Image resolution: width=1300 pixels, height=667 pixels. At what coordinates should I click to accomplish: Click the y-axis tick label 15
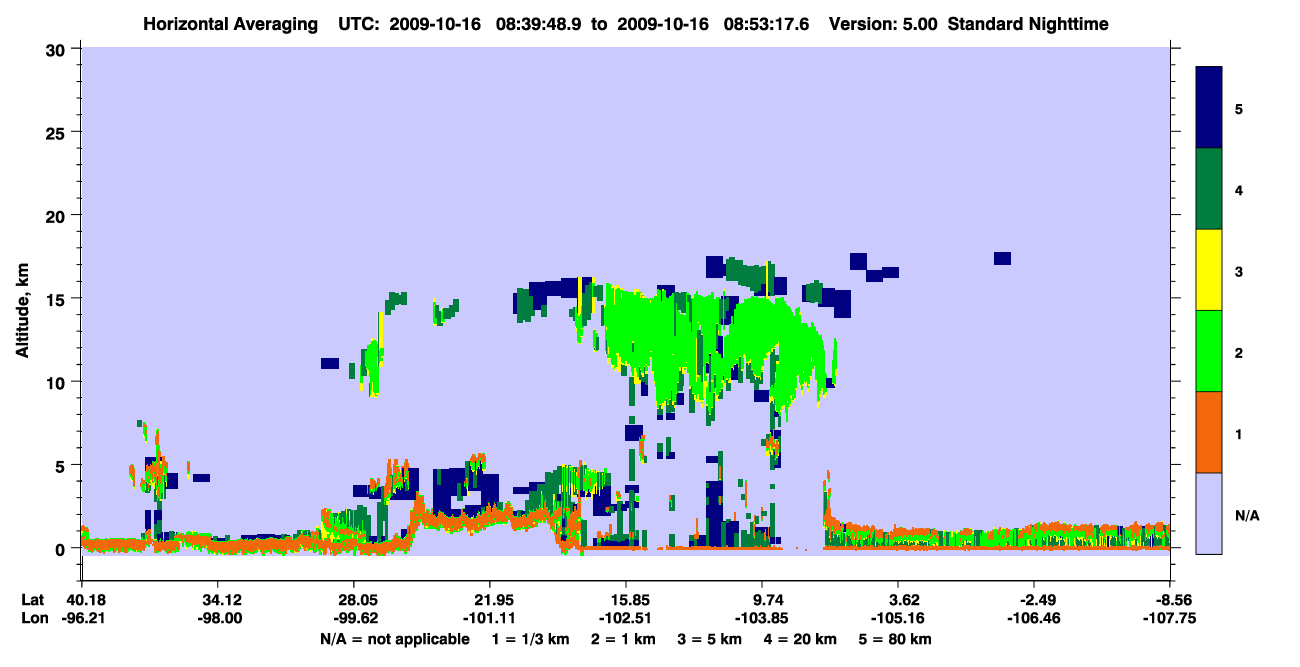[58, 298]
